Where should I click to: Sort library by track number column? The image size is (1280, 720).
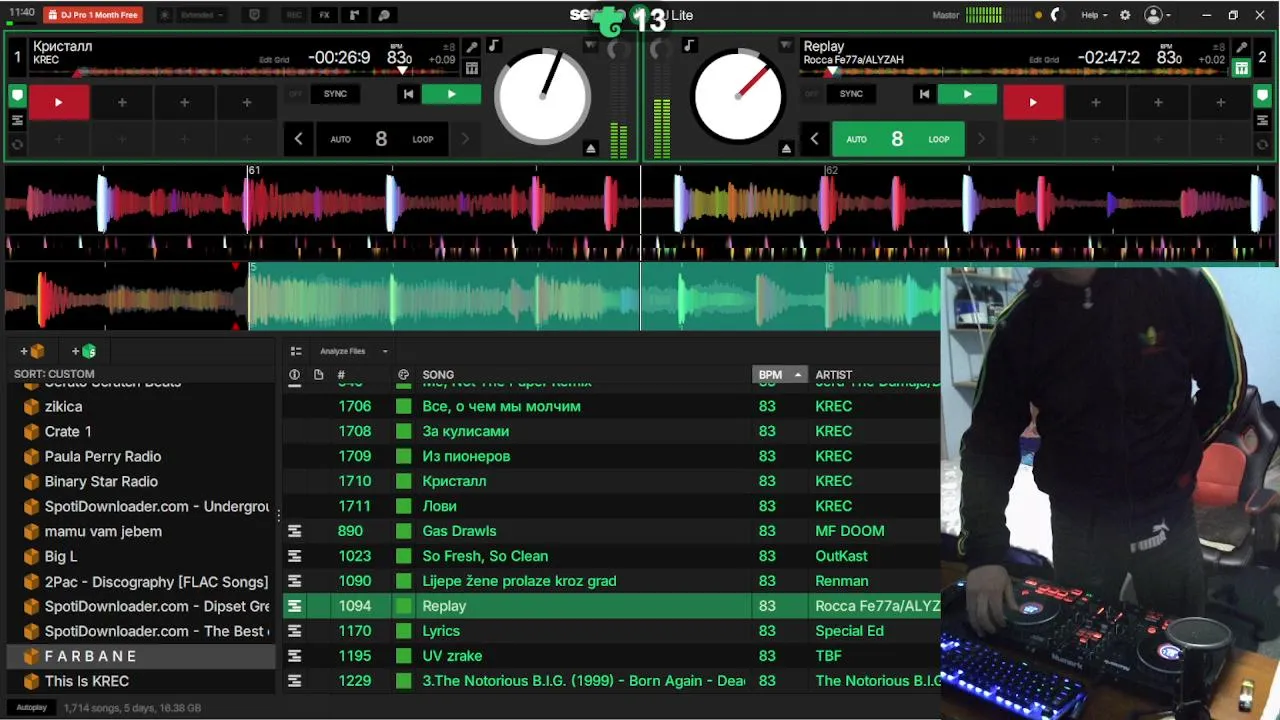(341, 375)
